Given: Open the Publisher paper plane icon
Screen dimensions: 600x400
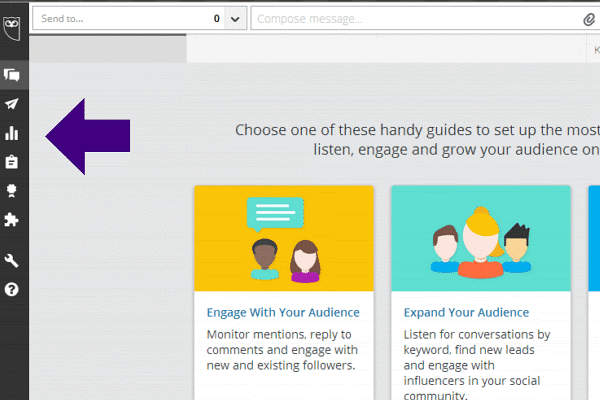Looking at the screenshot, I should (11, 104).
